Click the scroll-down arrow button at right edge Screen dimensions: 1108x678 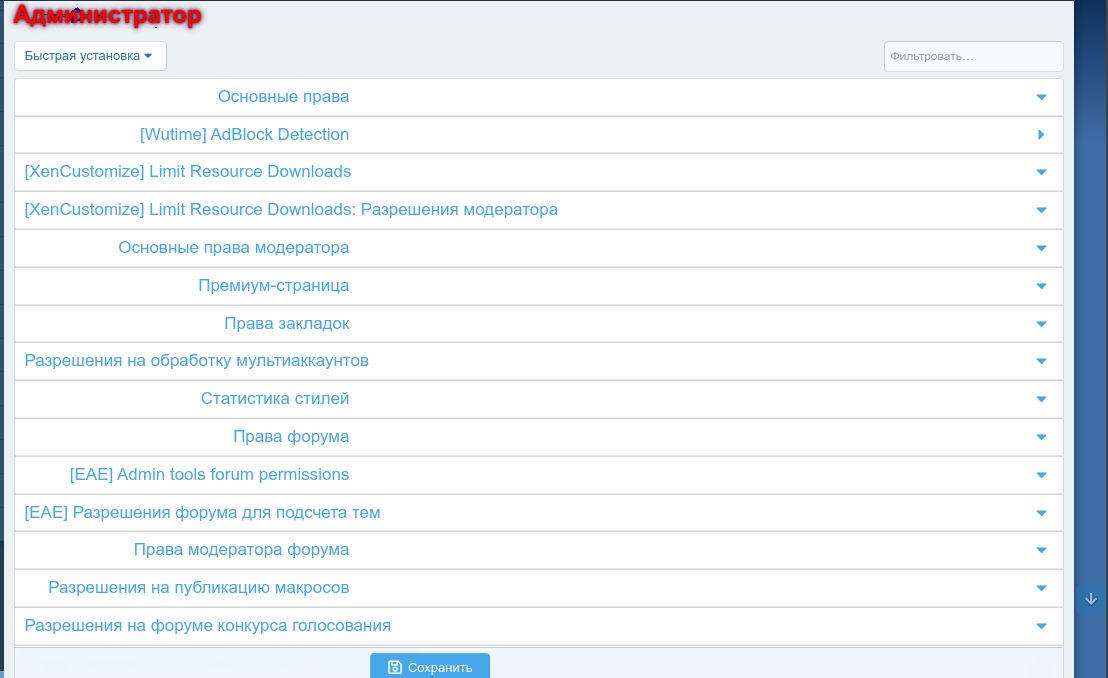tap(1091, 599)
